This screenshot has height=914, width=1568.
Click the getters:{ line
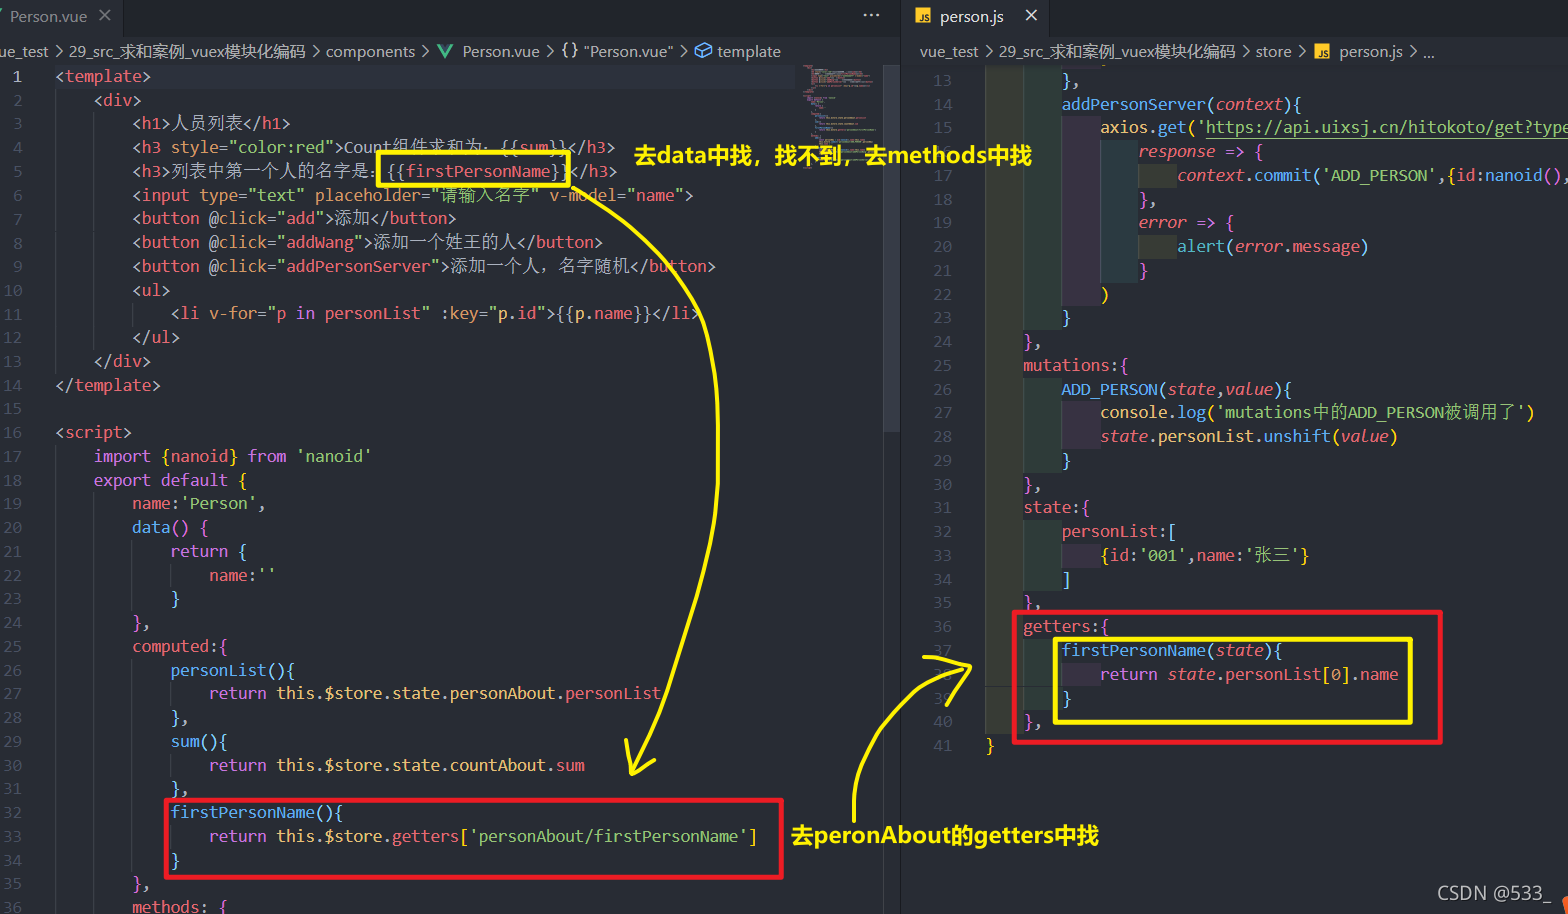coord(1066,626)
